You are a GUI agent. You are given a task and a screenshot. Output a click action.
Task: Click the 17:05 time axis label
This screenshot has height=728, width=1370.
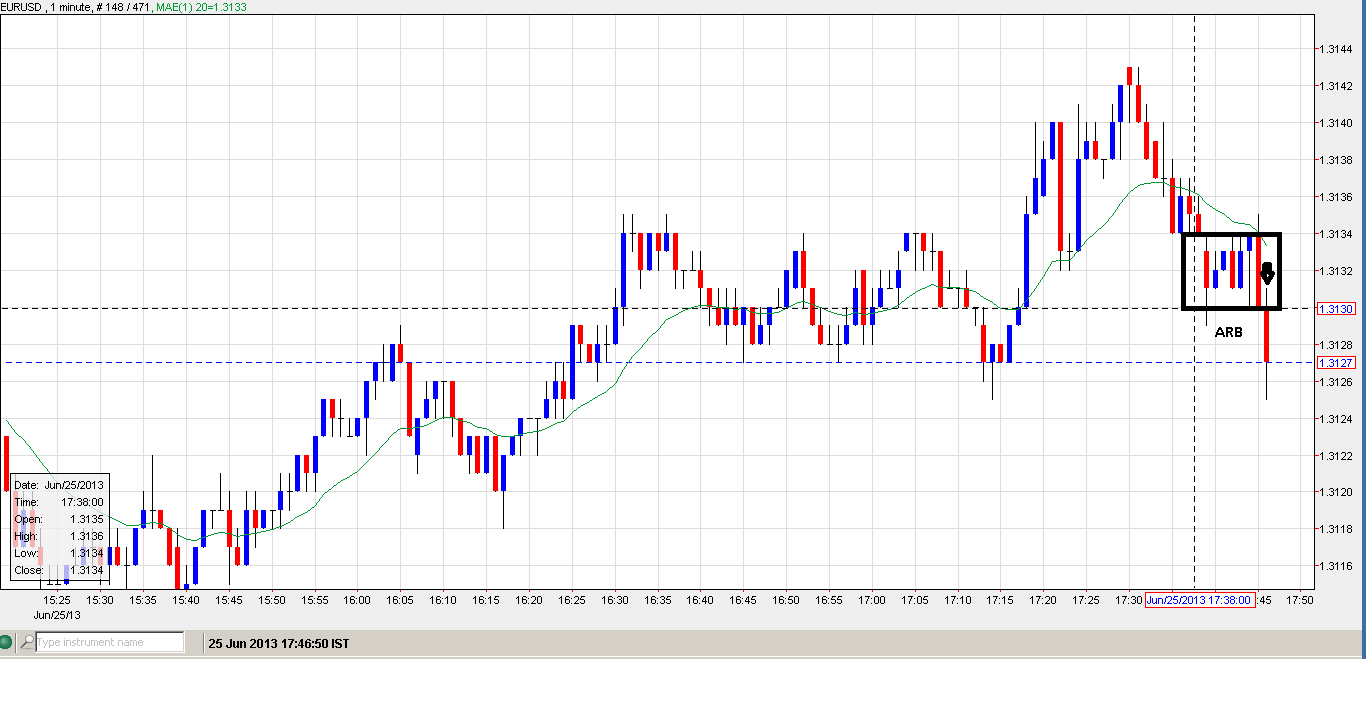(x=915, y=600)
